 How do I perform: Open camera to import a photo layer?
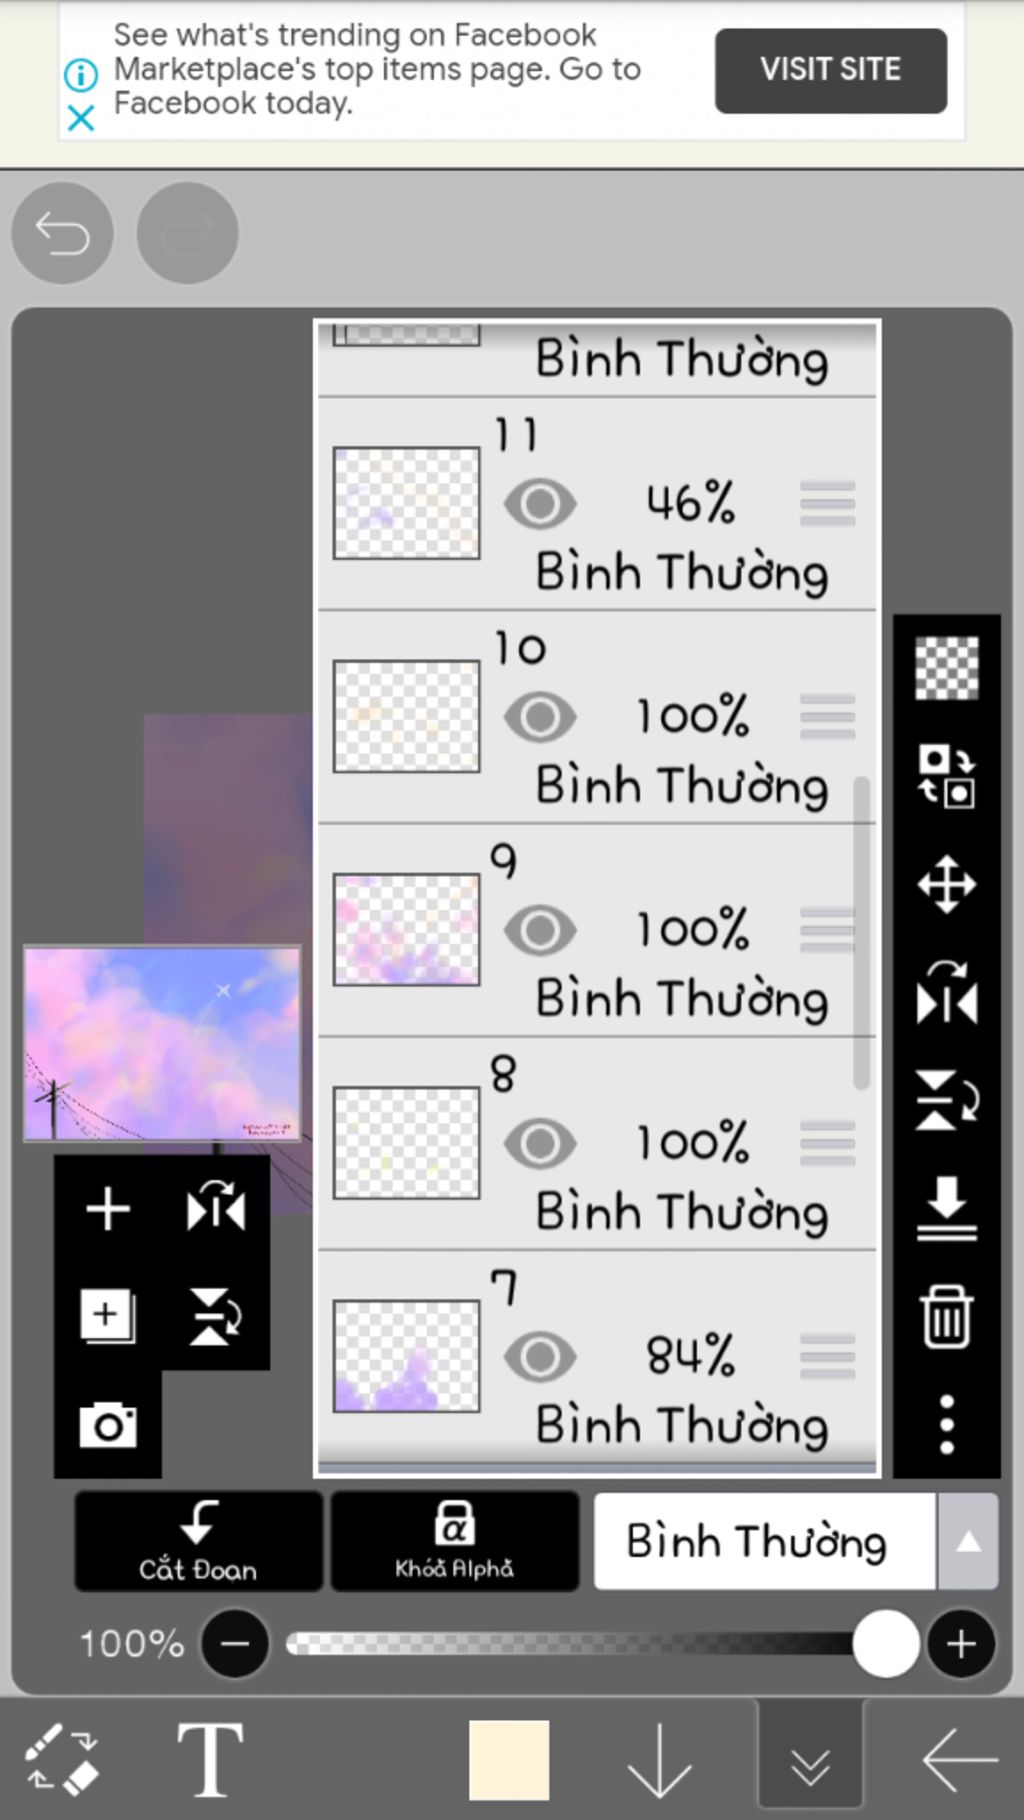coord(108,1425)
